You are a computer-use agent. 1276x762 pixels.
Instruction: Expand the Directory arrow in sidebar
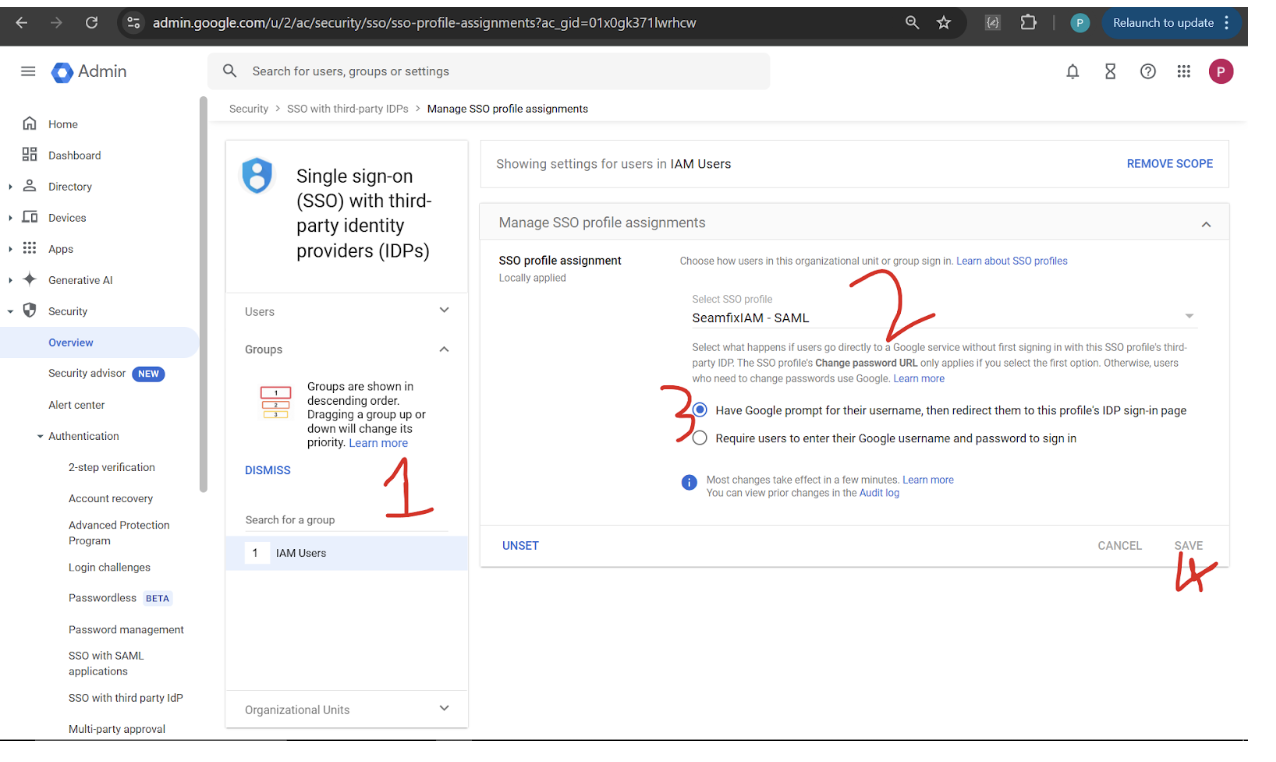click(x=10, y=186)
